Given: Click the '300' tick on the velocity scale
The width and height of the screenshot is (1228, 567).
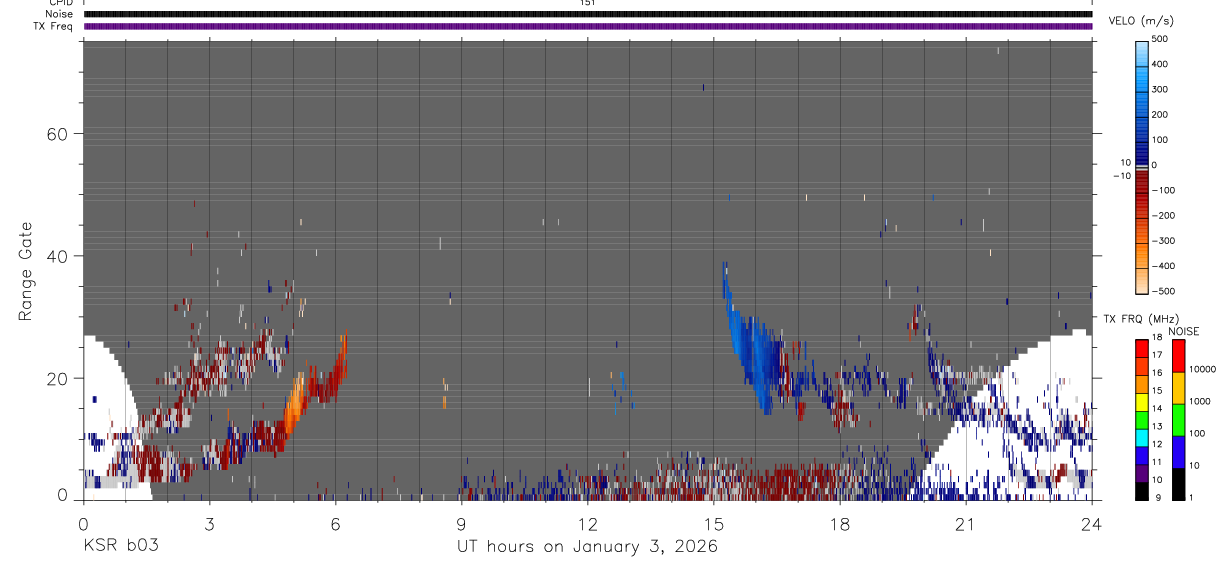Looking at the screenshot, I should tap(1162, 89).
